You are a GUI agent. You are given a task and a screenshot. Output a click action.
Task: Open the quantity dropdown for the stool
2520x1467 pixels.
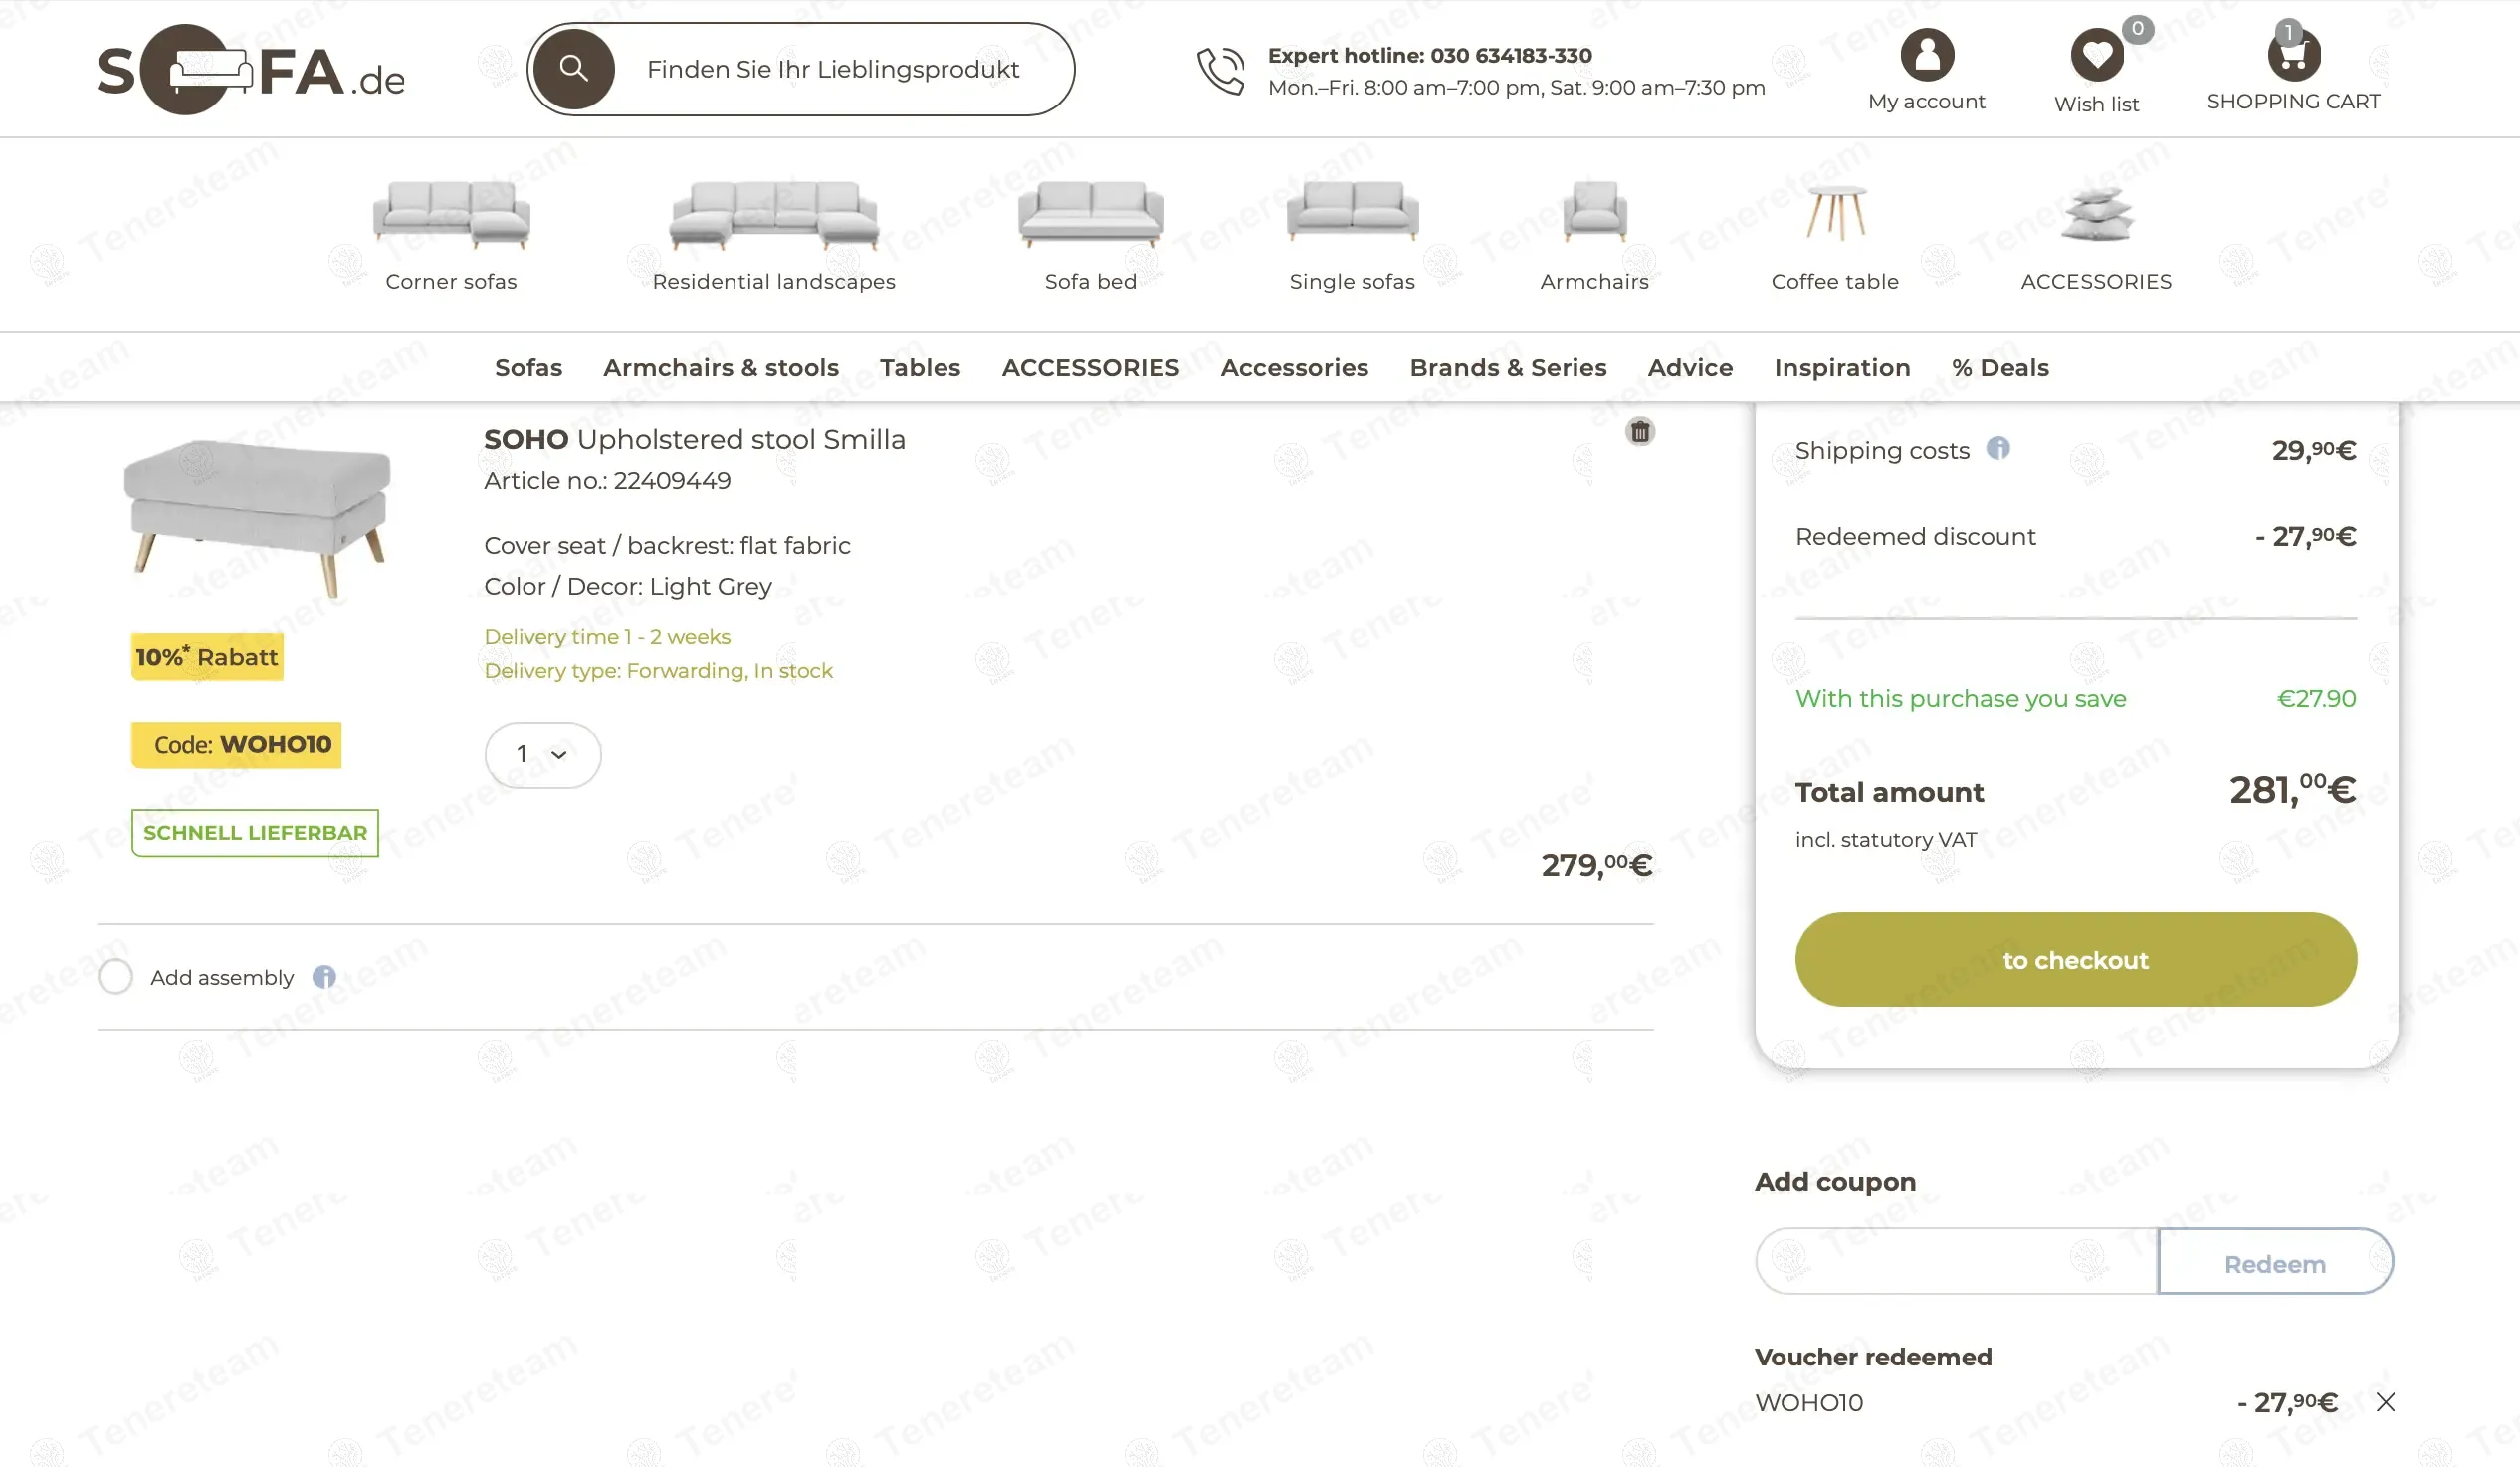542,755
